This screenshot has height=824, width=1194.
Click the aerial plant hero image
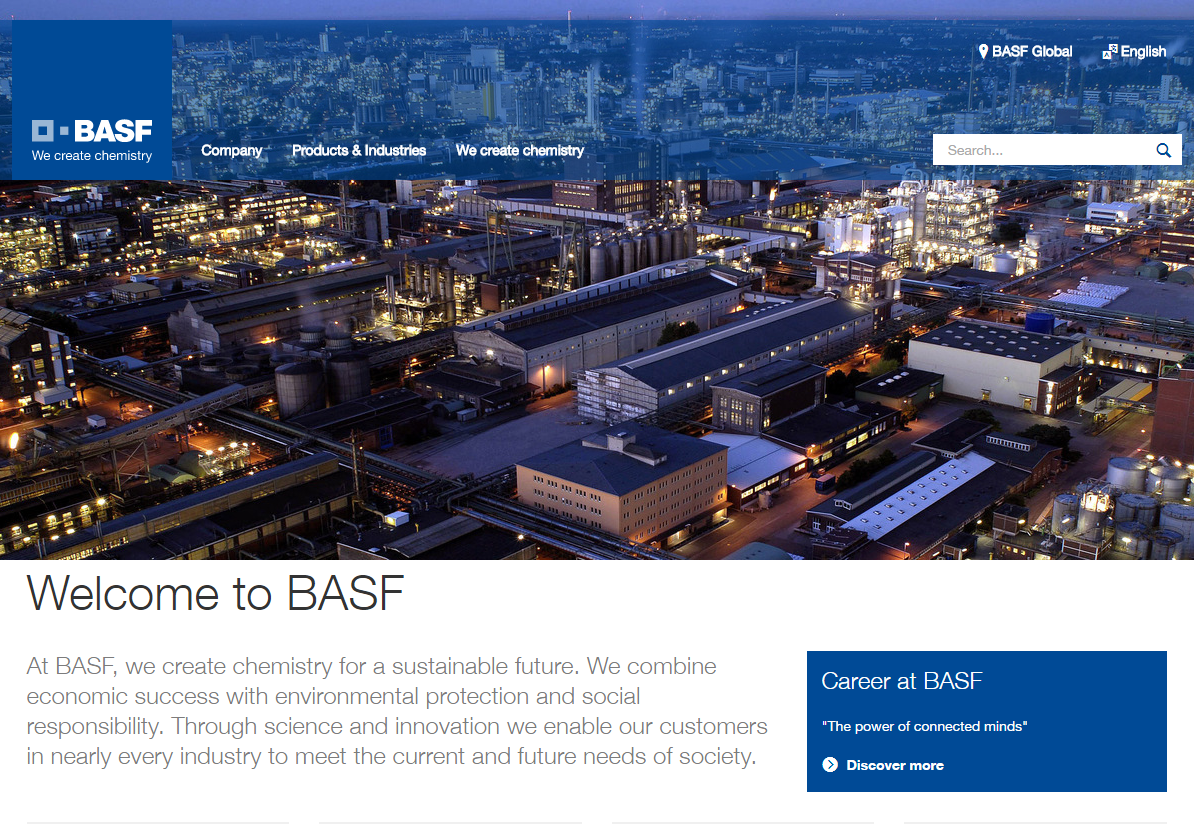tap(597, 369)
